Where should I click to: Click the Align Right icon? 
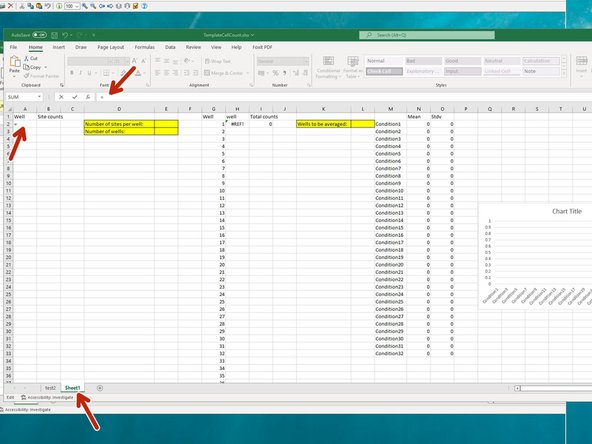click(x=175, y=73)
